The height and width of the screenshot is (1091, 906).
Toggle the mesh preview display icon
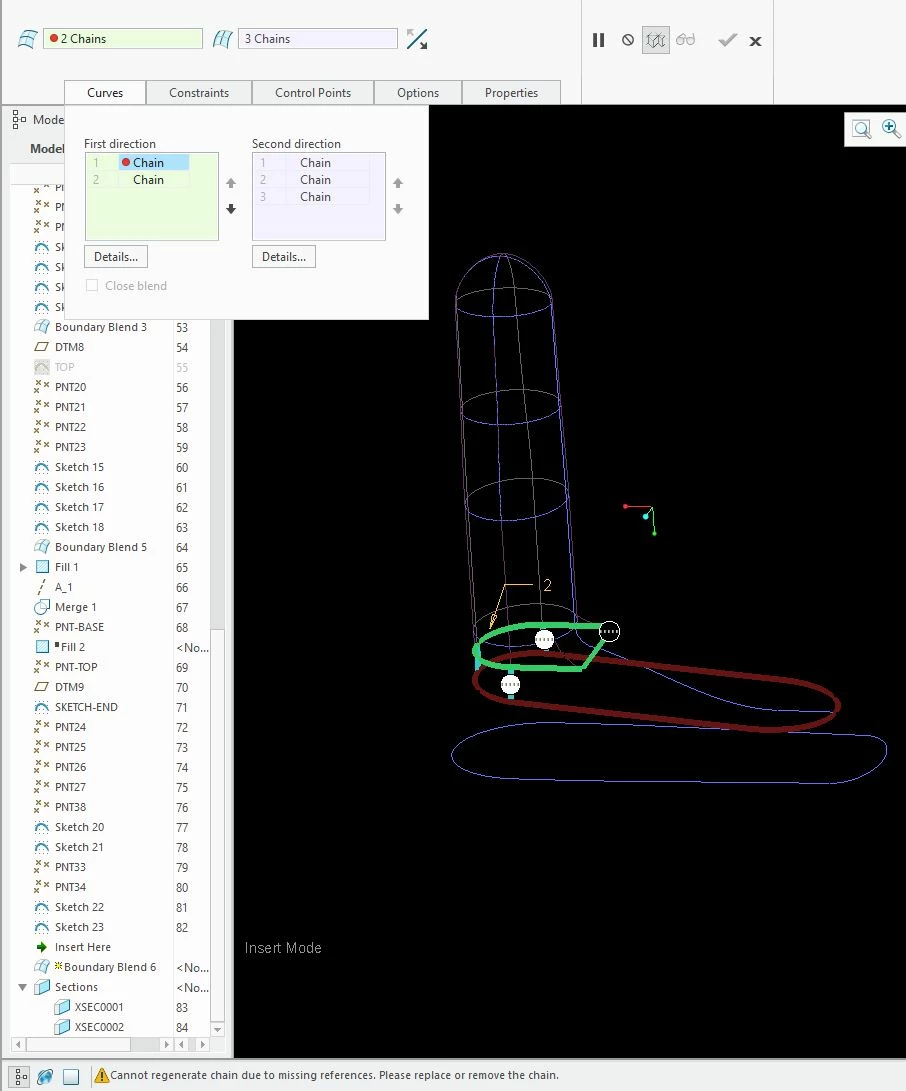[655, 40]
